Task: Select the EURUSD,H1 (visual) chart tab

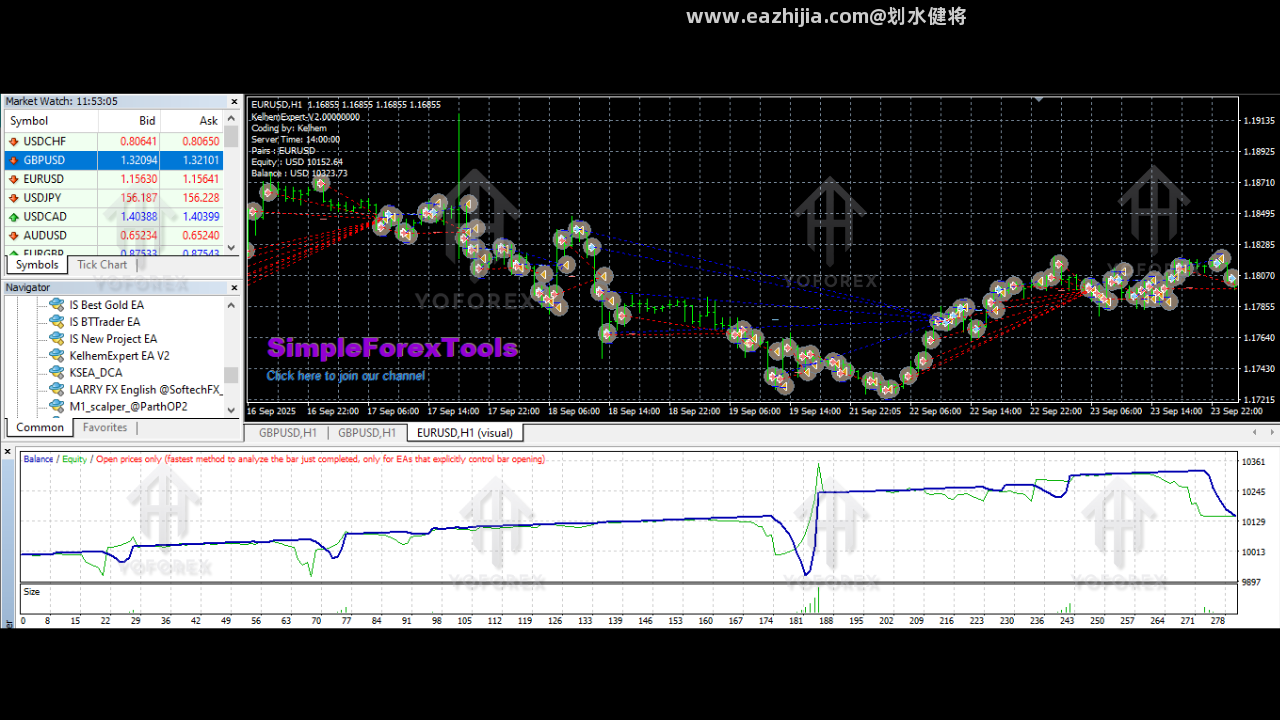Action: click(x=464, y=433)
